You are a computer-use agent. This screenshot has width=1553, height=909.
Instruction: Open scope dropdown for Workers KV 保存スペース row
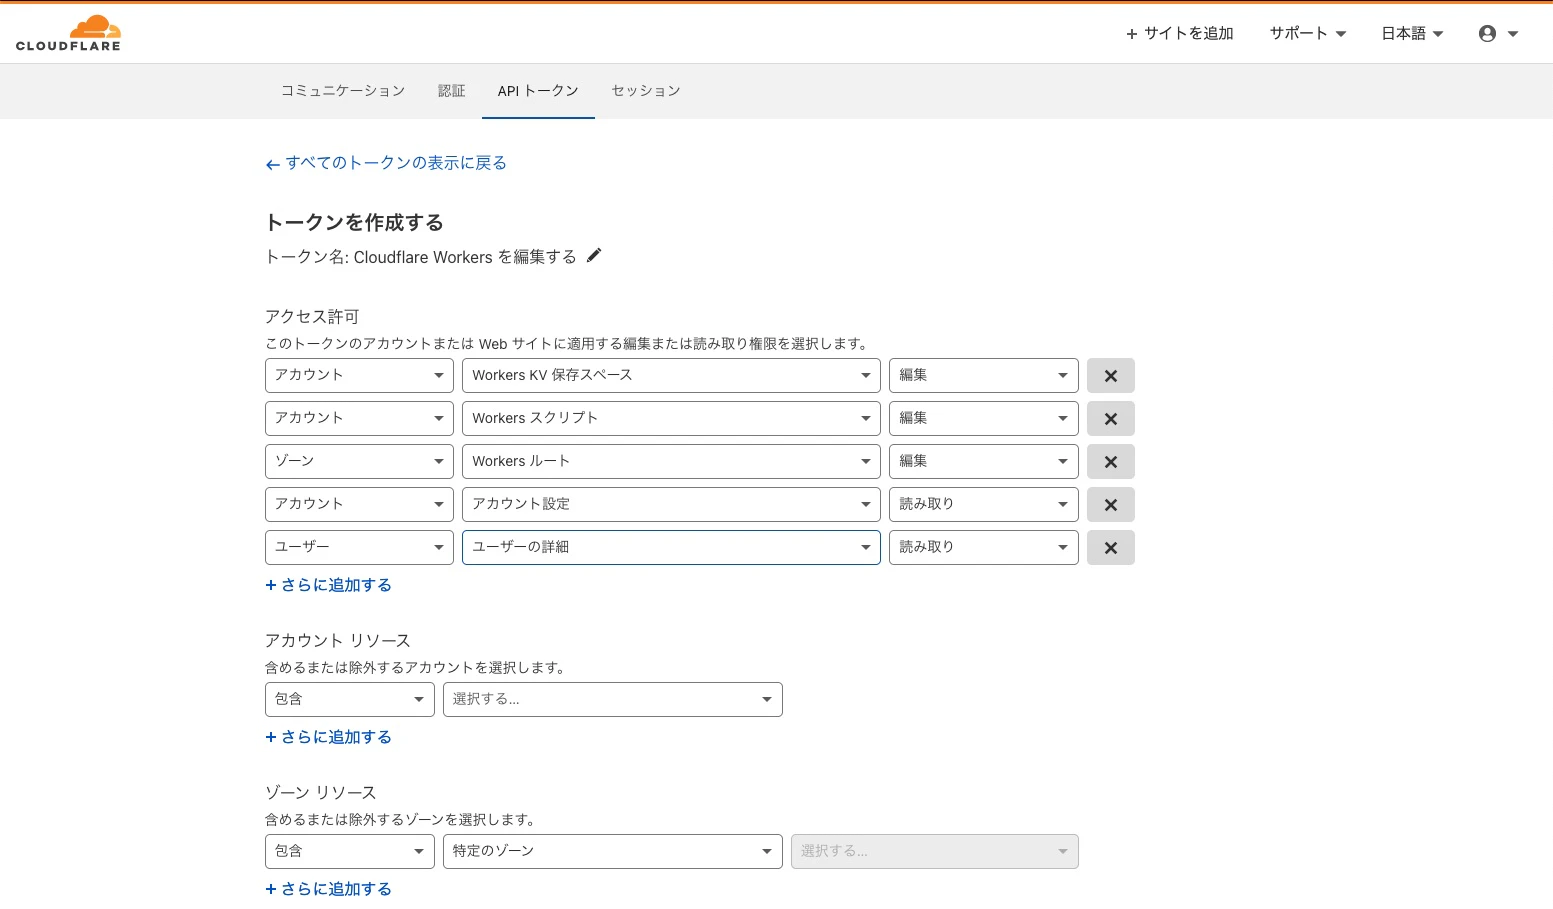click(359, 376)
